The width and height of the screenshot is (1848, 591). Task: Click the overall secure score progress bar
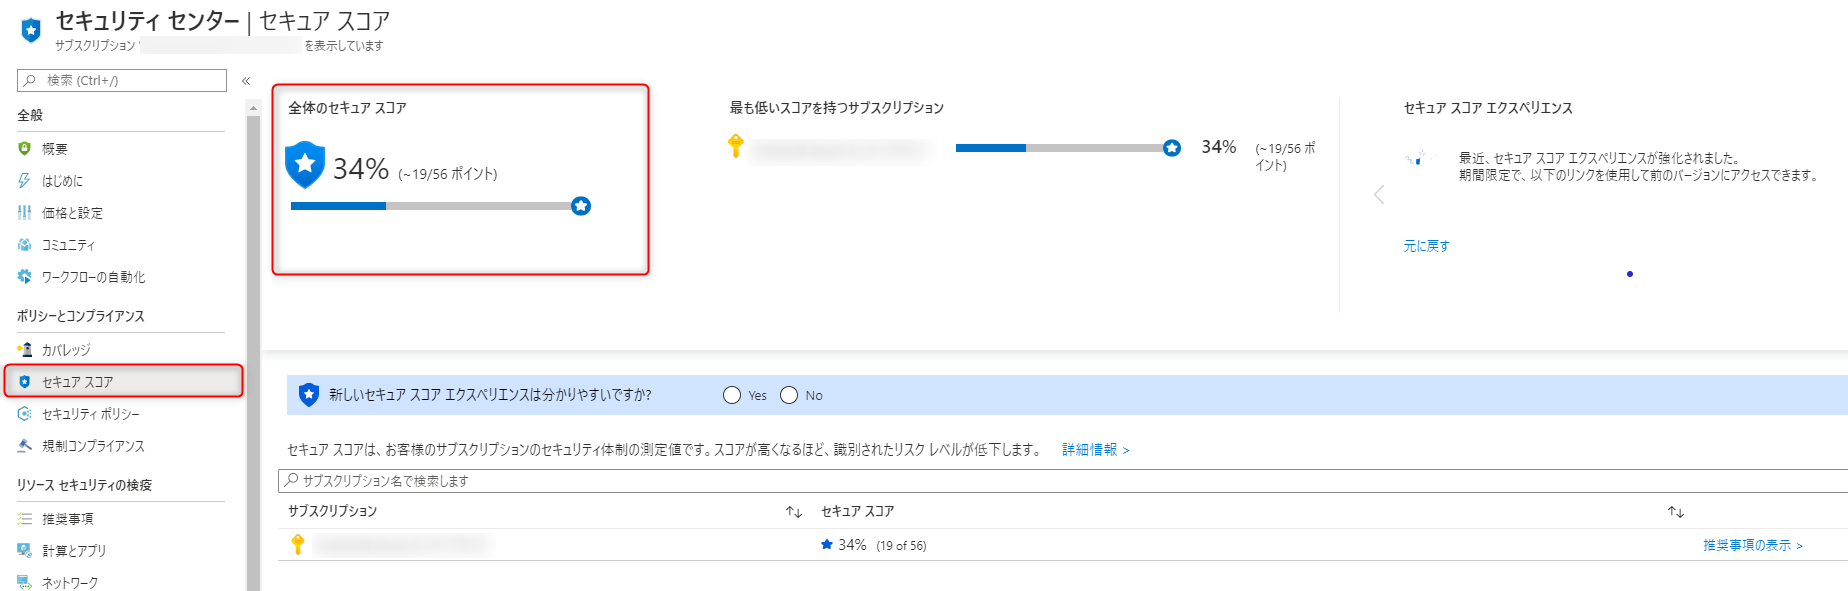tap(440, 206)
